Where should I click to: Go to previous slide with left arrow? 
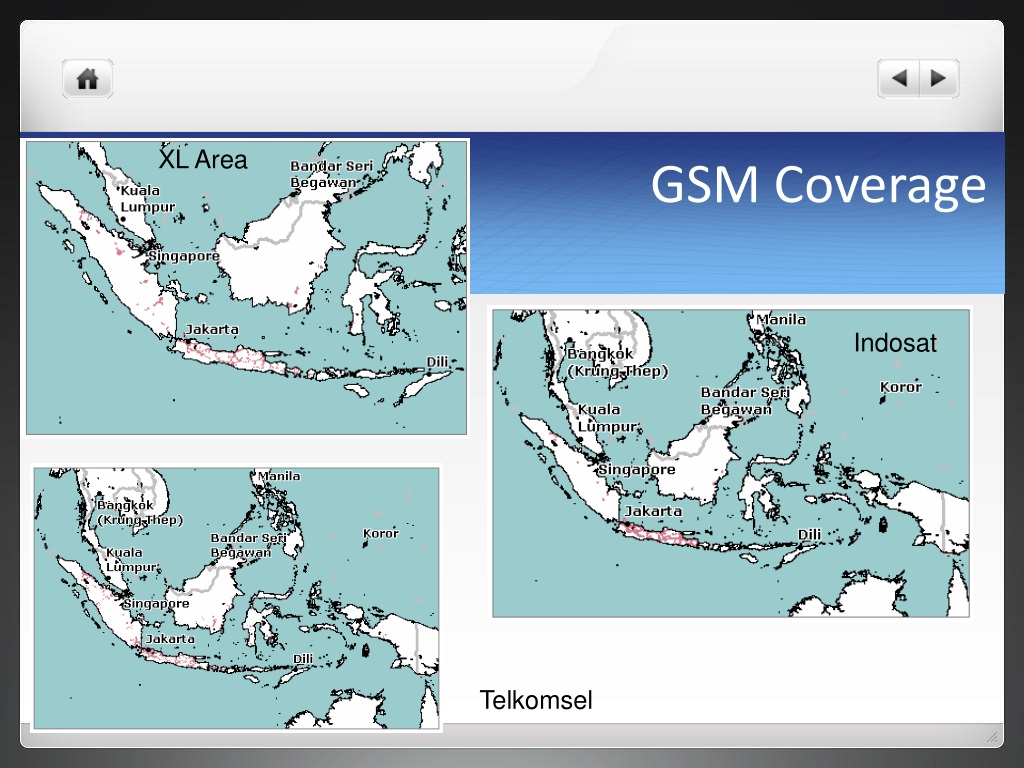click(899, 78)
